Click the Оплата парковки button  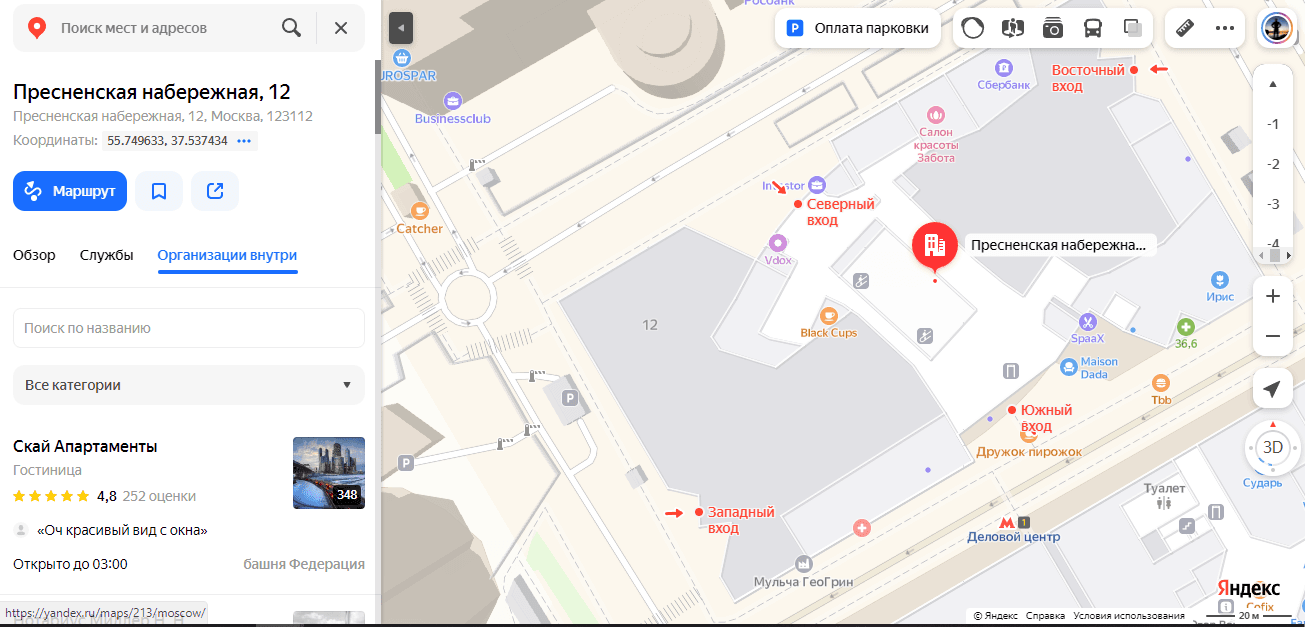858,28
